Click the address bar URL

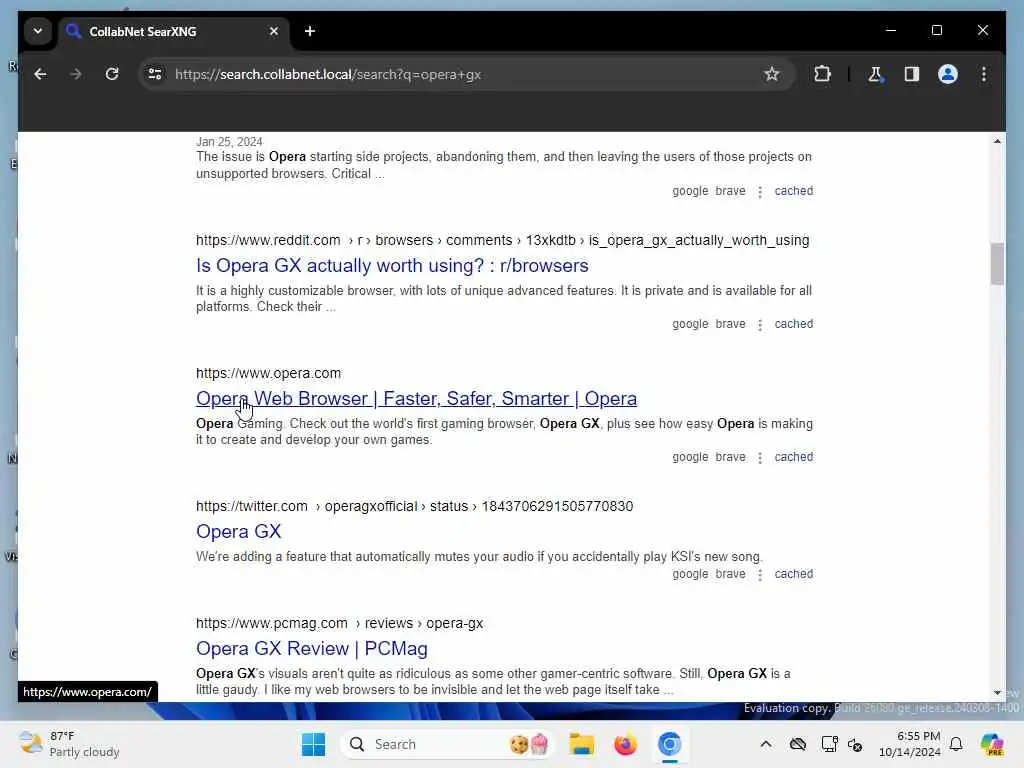[x=328, y=74]
